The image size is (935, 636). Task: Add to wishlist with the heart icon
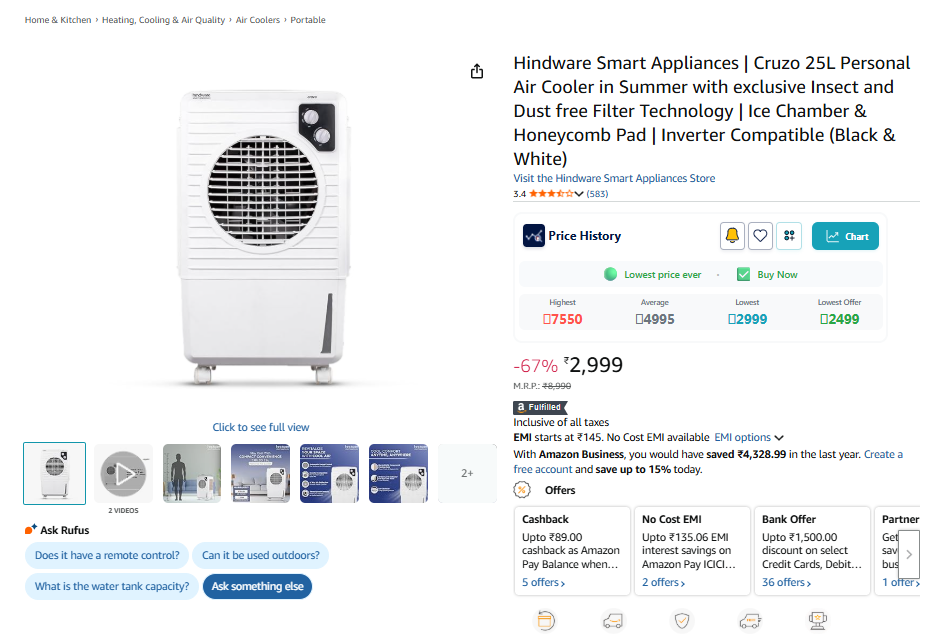[760, 236]
